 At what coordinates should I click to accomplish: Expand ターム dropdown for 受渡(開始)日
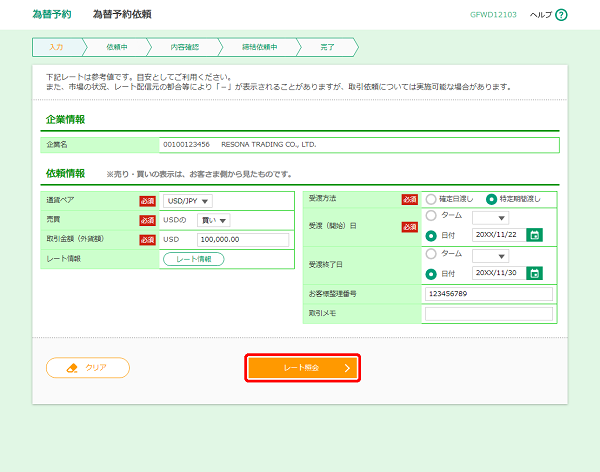point(490,218)
